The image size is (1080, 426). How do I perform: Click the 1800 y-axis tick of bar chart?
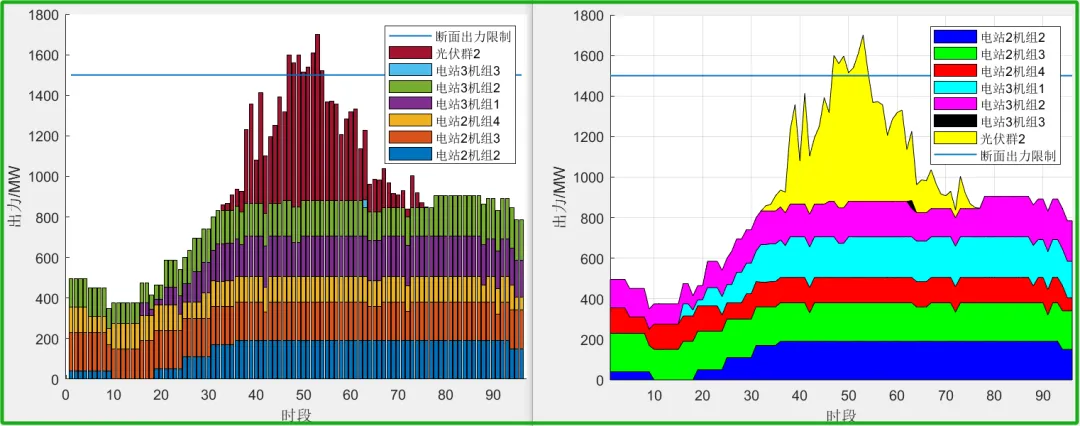point(45,15)
